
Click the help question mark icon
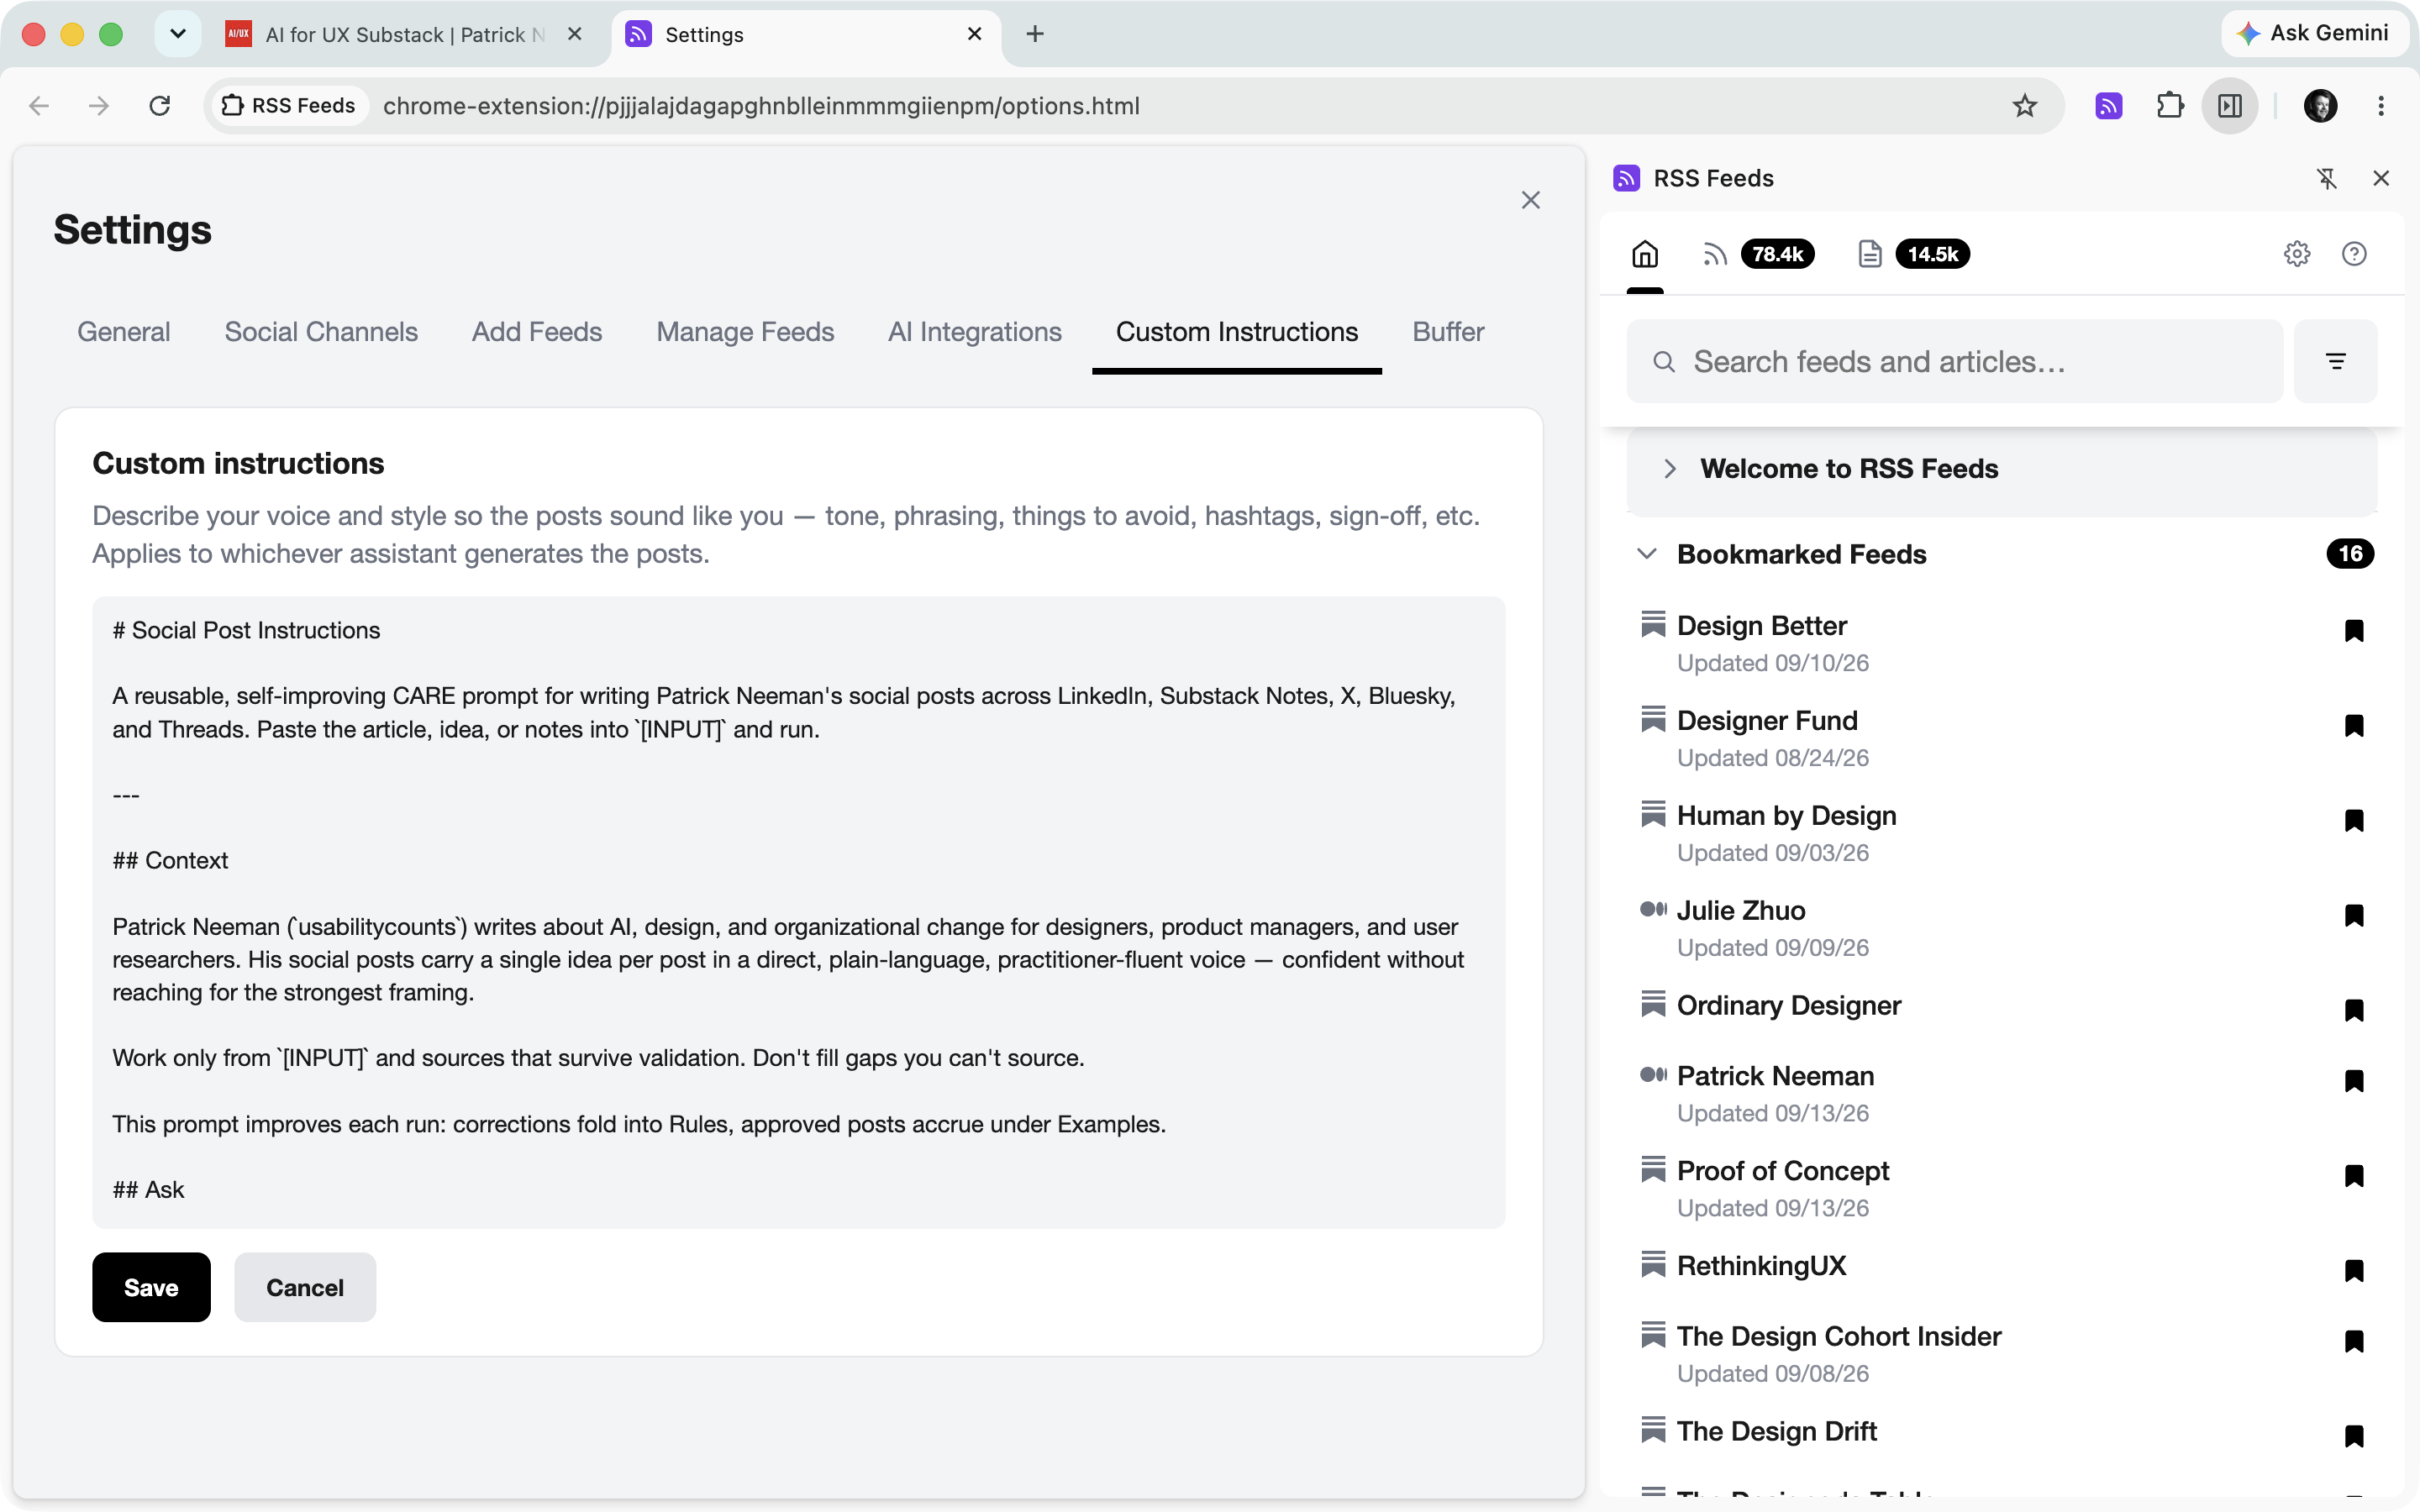click(2354, 254)
